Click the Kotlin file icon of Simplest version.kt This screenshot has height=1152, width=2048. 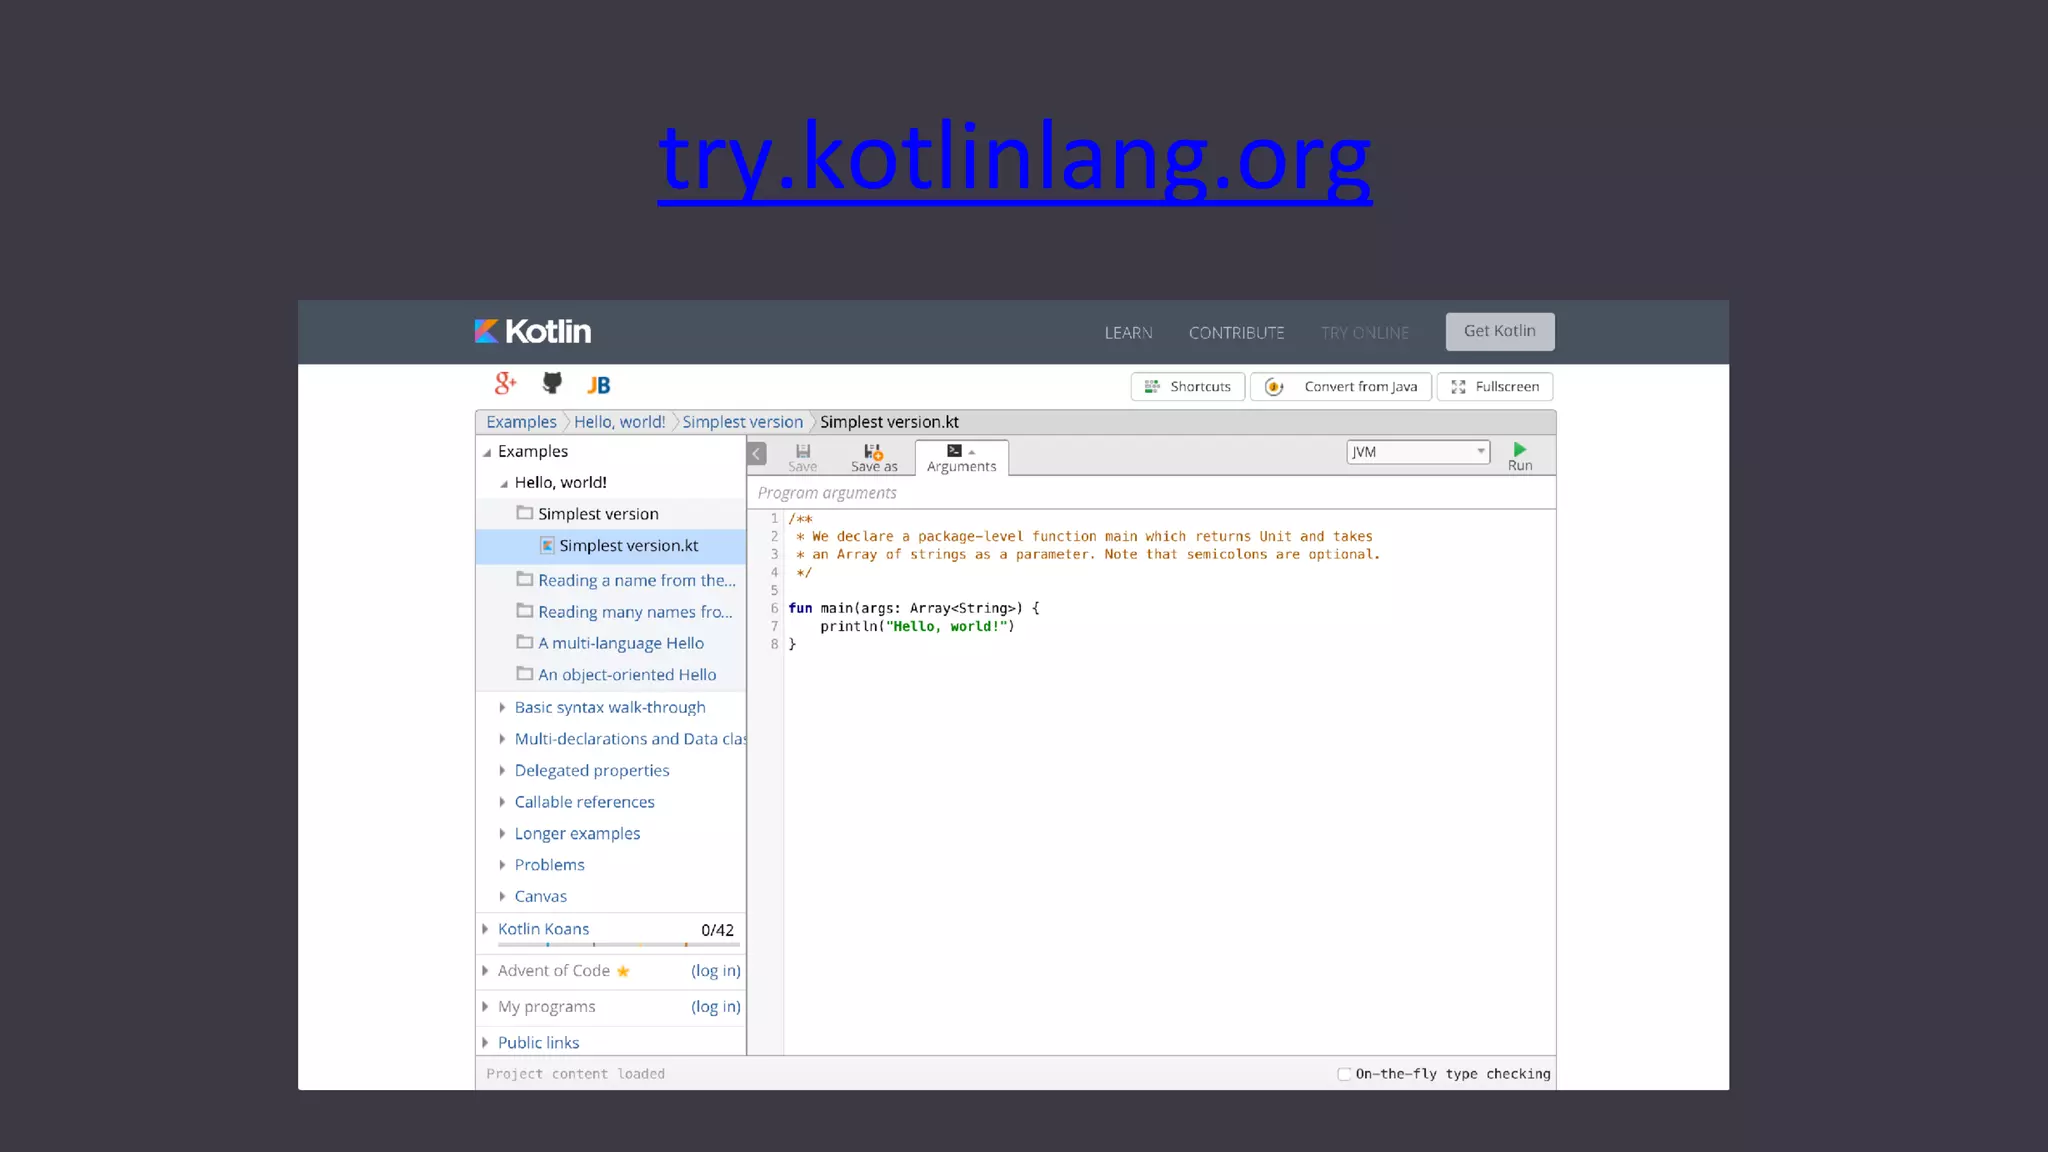(x=547, y=545)
